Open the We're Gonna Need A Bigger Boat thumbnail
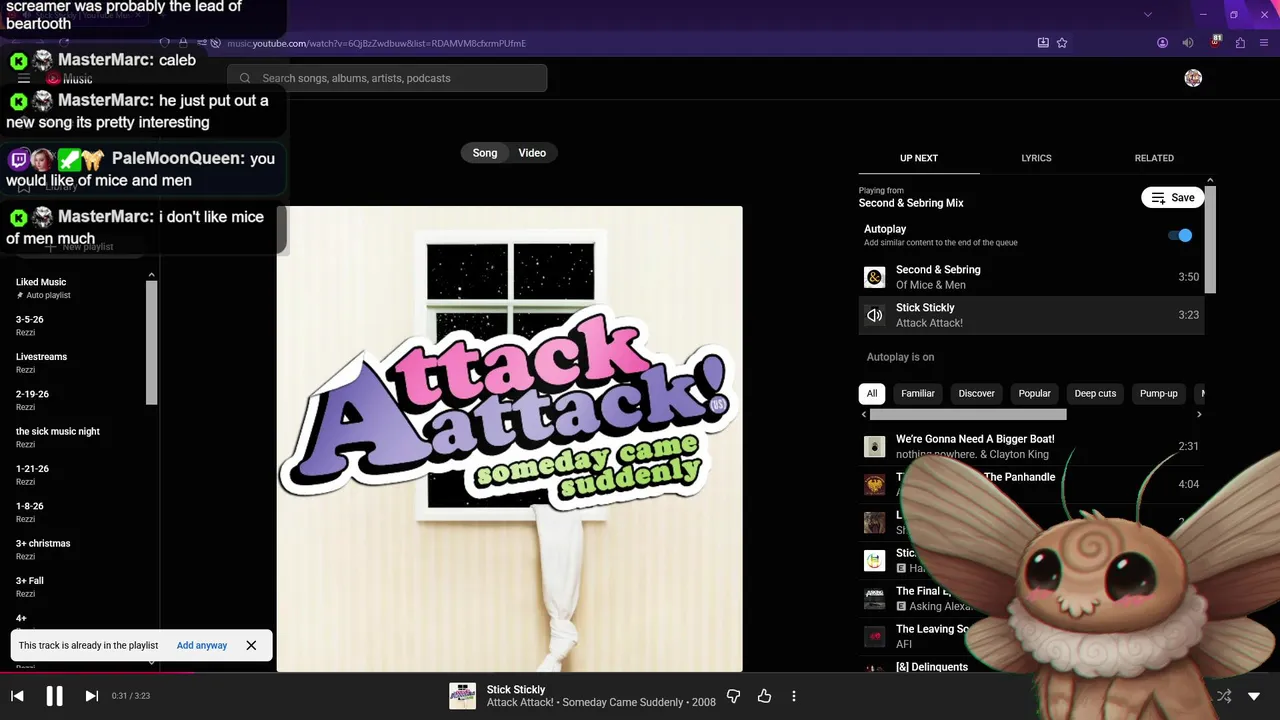The image size is (1280, 720). [x=875, y=447]
